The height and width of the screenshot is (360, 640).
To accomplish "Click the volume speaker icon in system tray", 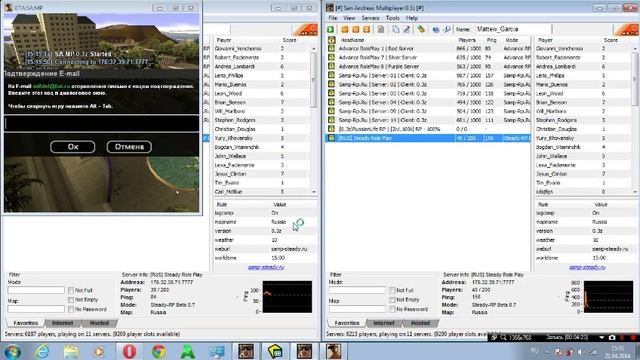I will point(580,351).
